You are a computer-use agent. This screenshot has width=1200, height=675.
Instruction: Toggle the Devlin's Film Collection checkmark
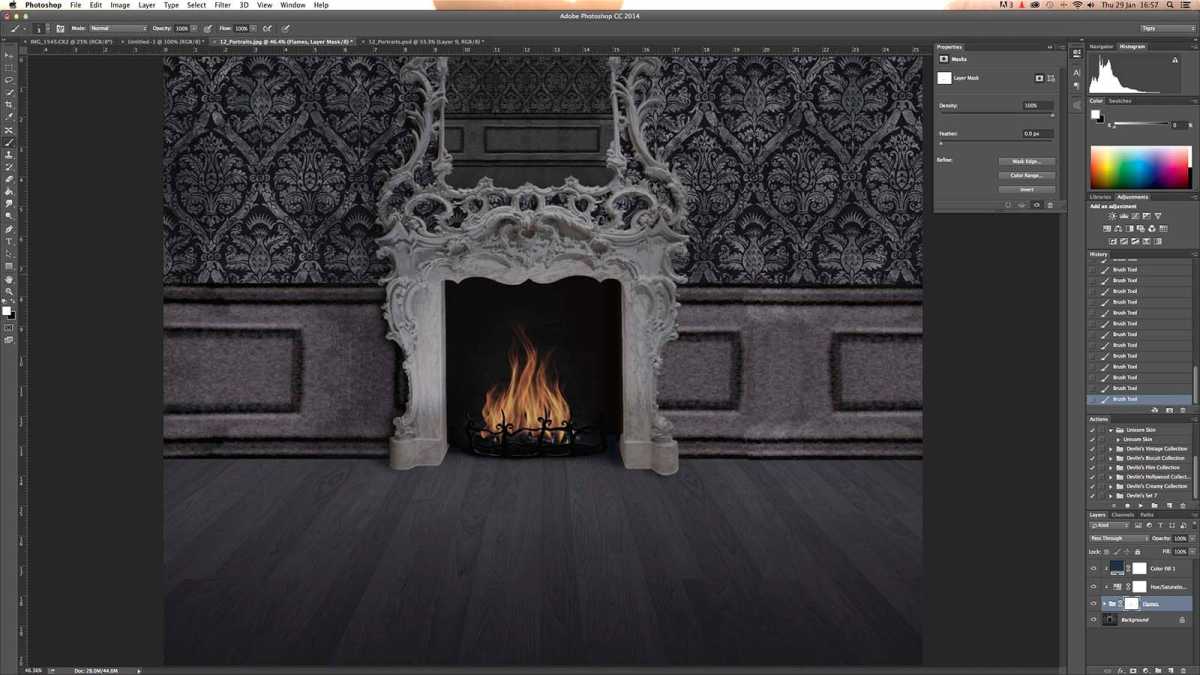pos(1092,467)
